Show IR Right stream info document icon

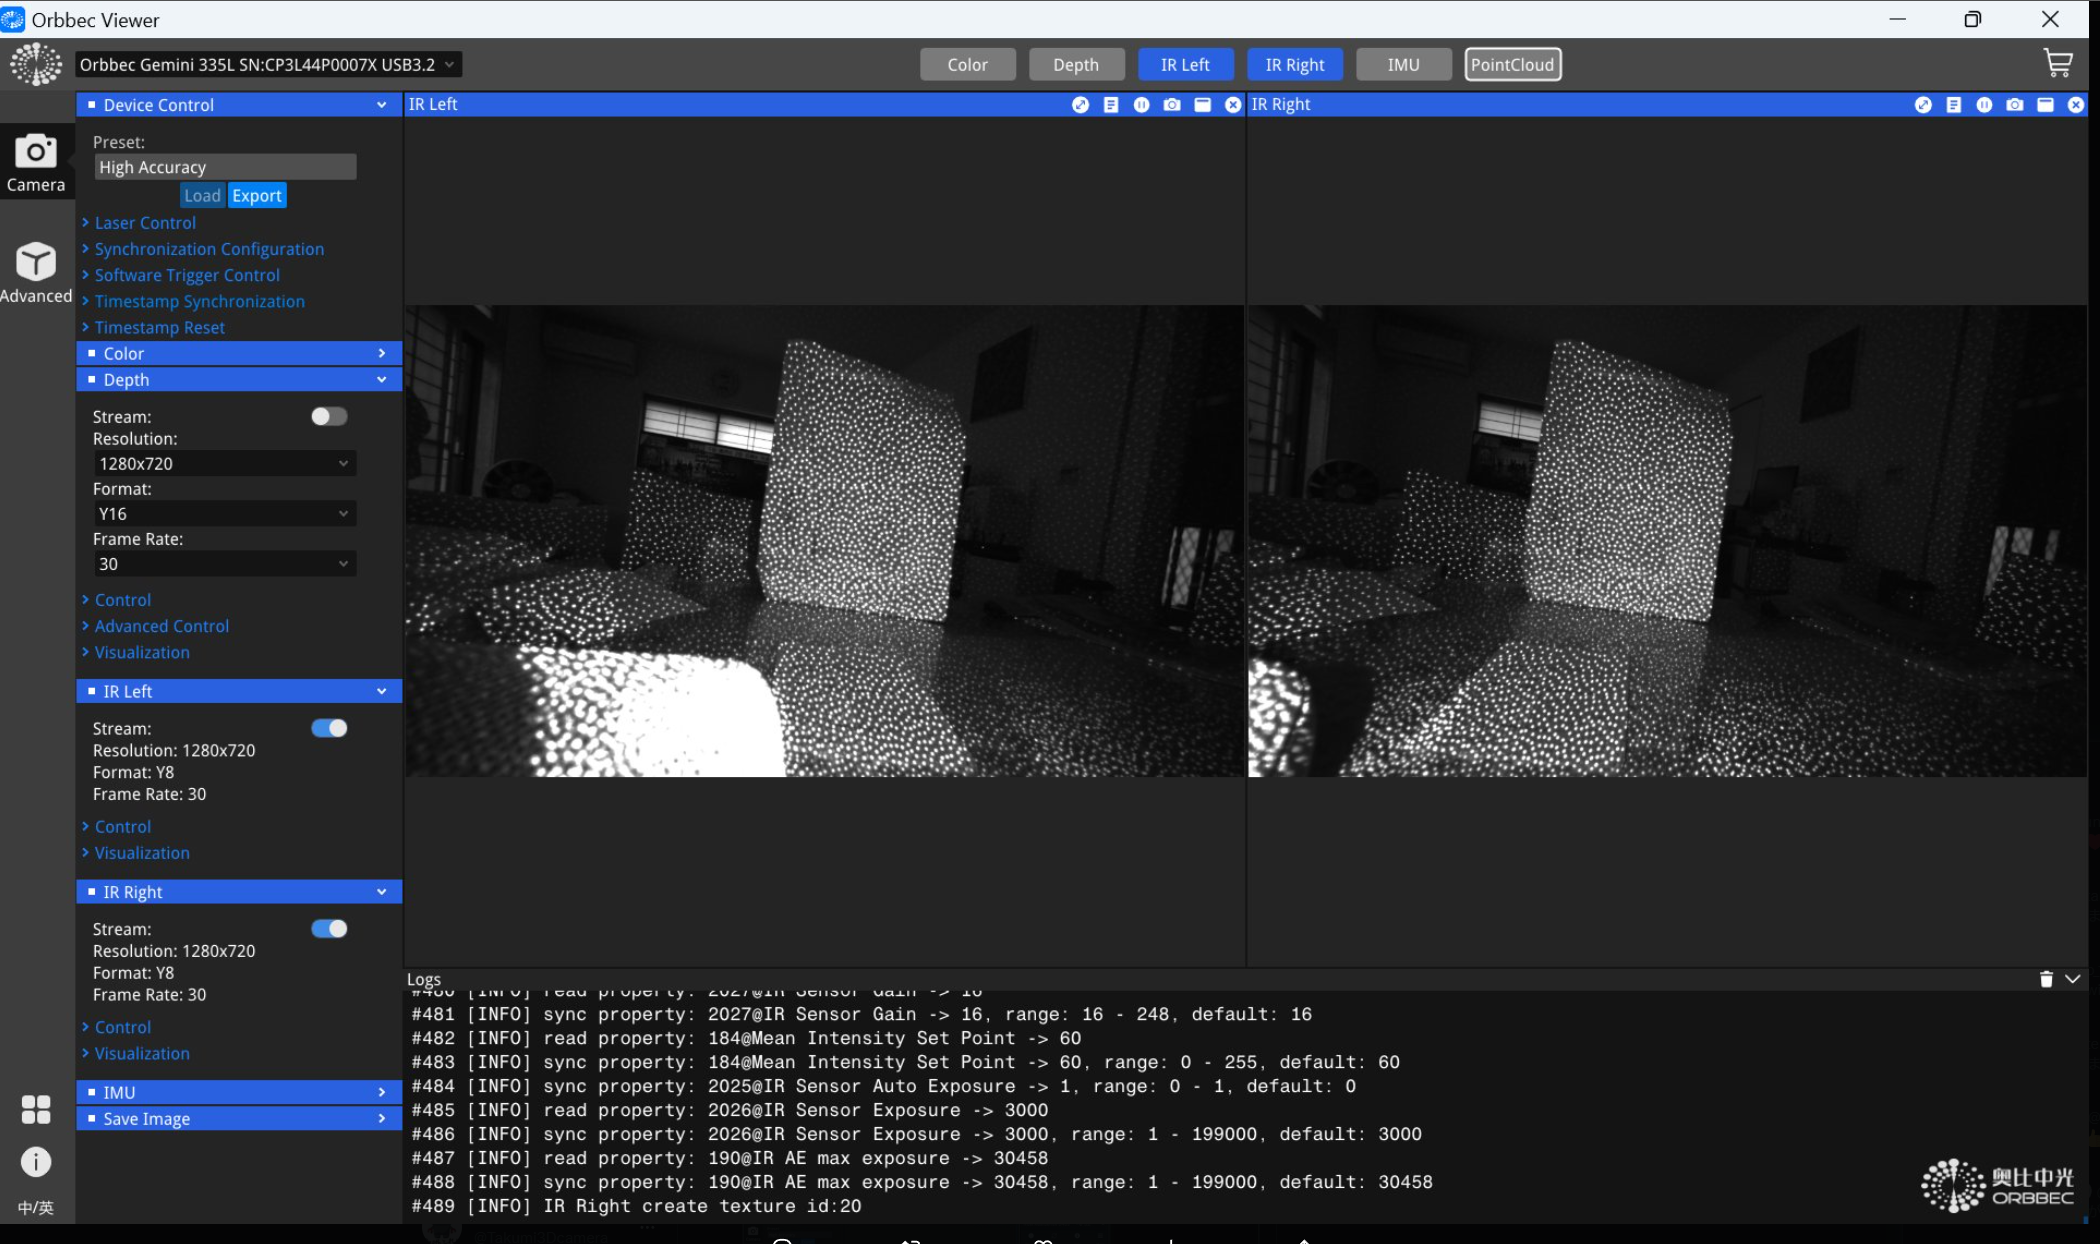point(1953,105)
